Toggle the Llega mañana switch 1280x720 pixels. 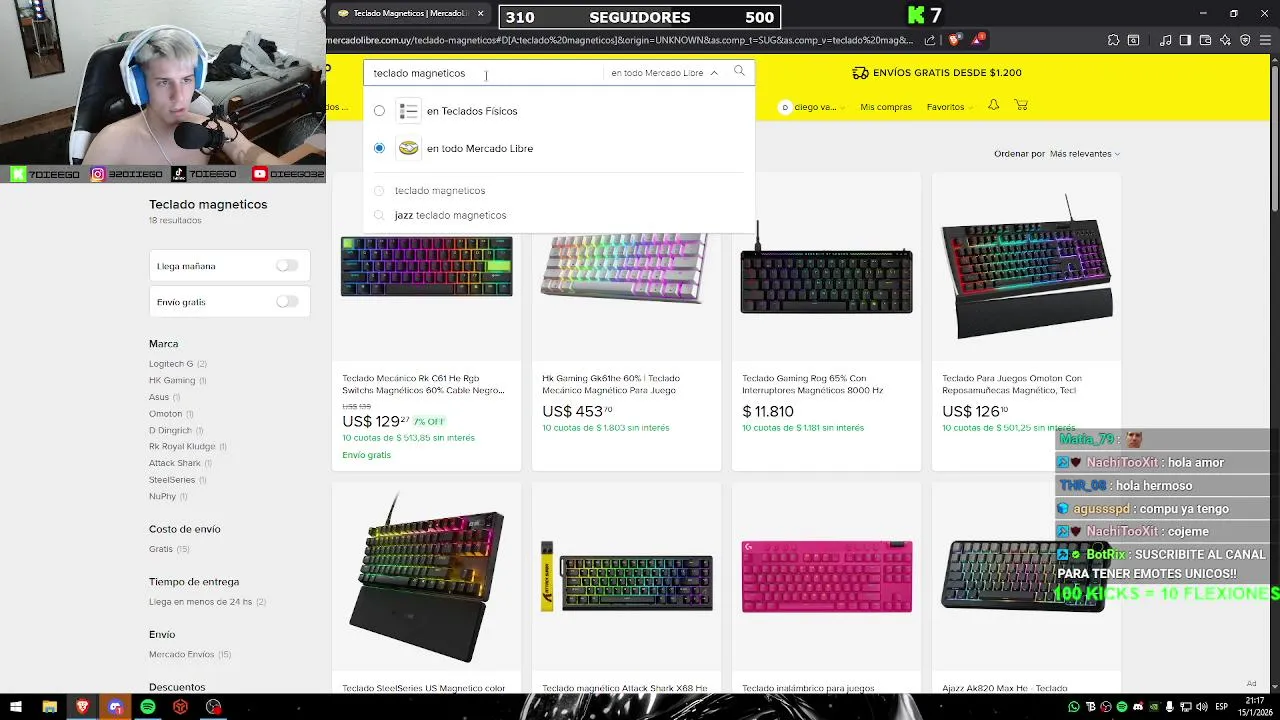[x=287, y=266]
